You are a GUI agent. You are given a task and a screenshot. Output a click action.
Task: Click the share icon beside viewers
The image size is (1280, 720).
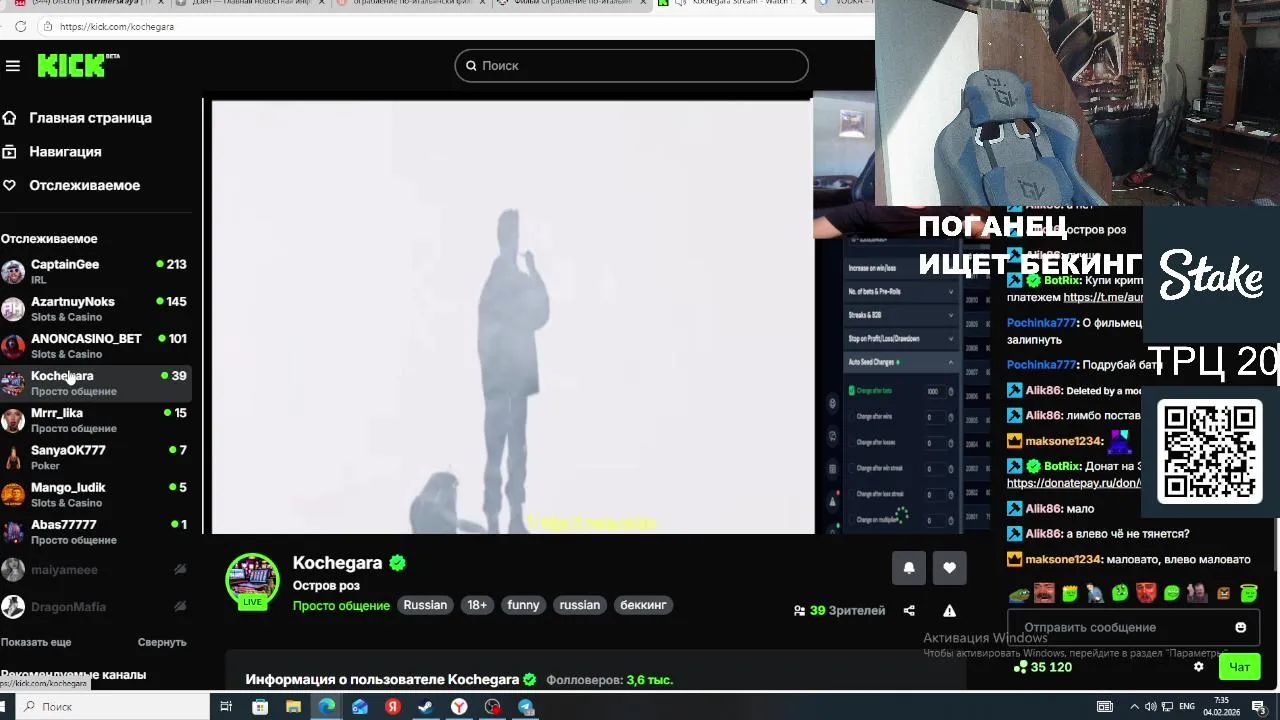pyautogui.click(x=909, y=611)
